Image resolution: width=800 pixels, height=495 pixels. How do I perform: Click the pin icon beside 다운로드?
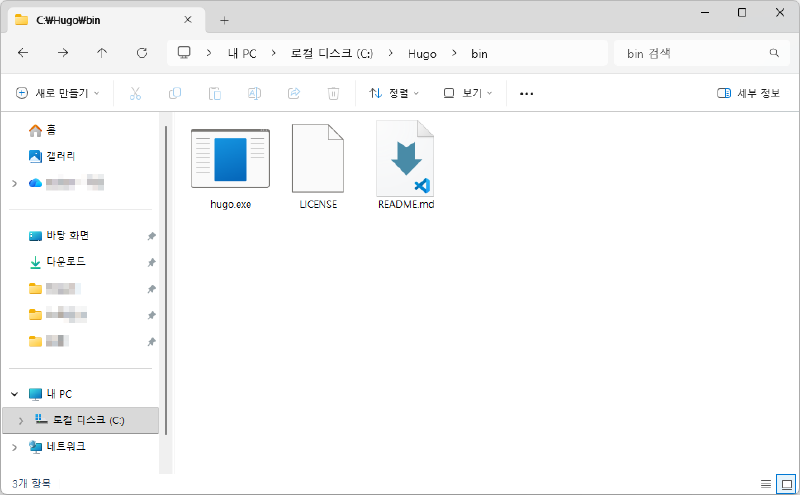[x=152, y=262]
